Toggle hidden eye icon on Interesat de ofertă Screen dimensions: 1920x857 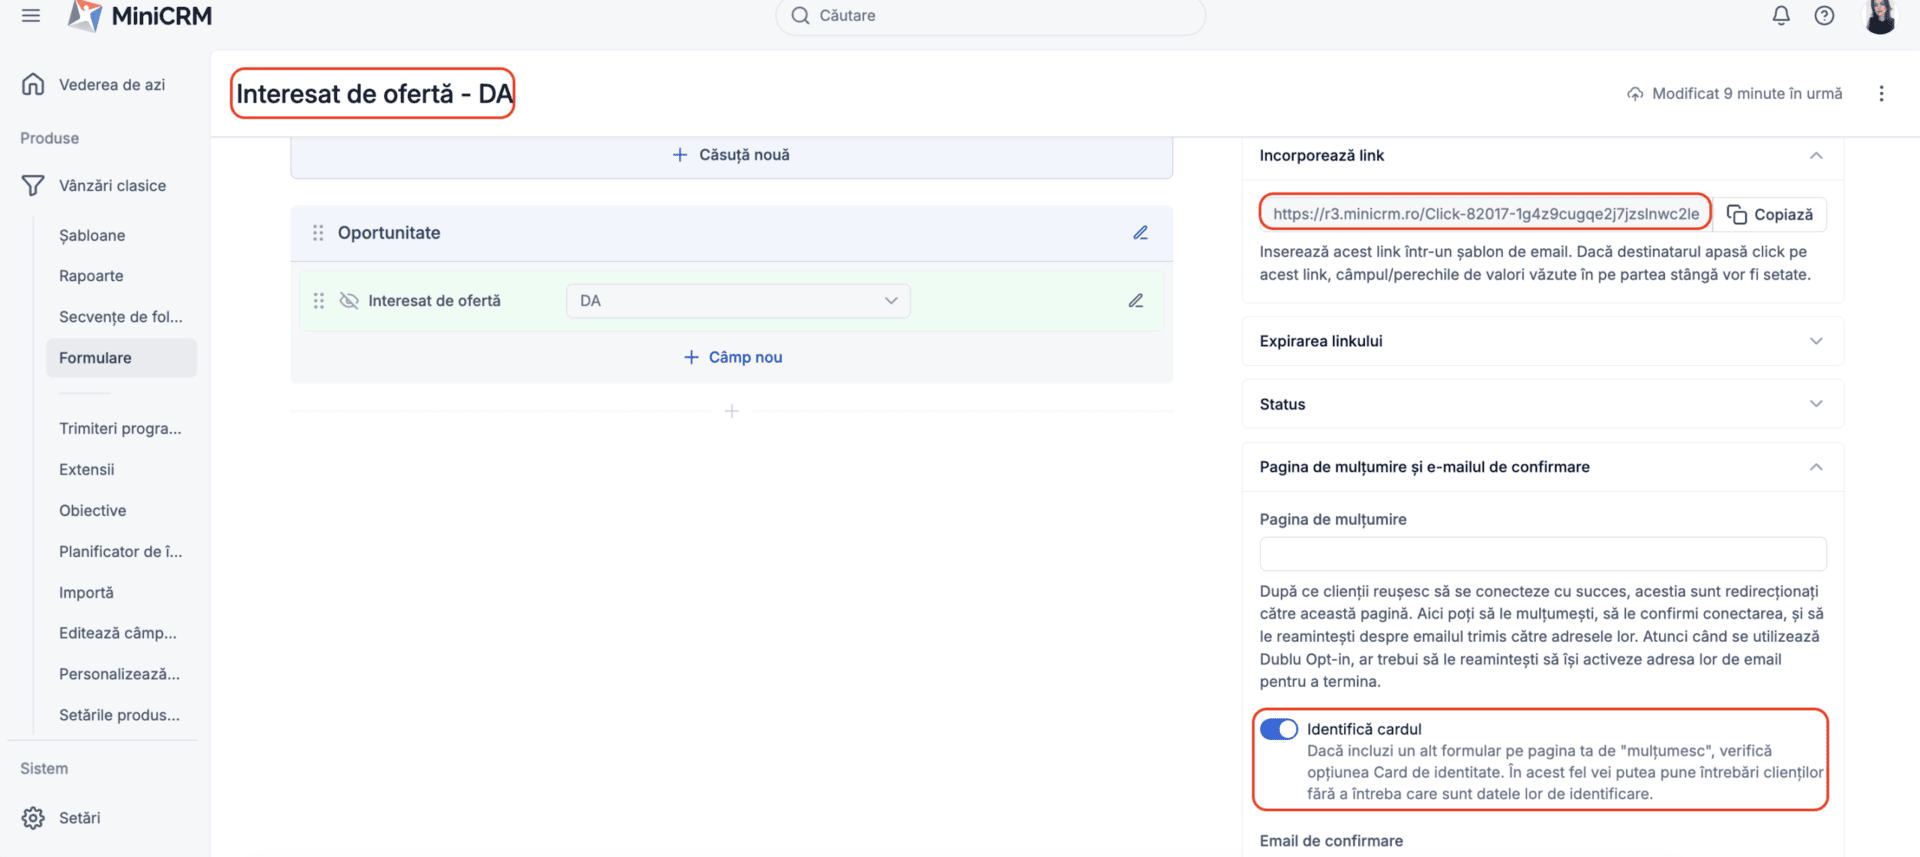point(349,301)
